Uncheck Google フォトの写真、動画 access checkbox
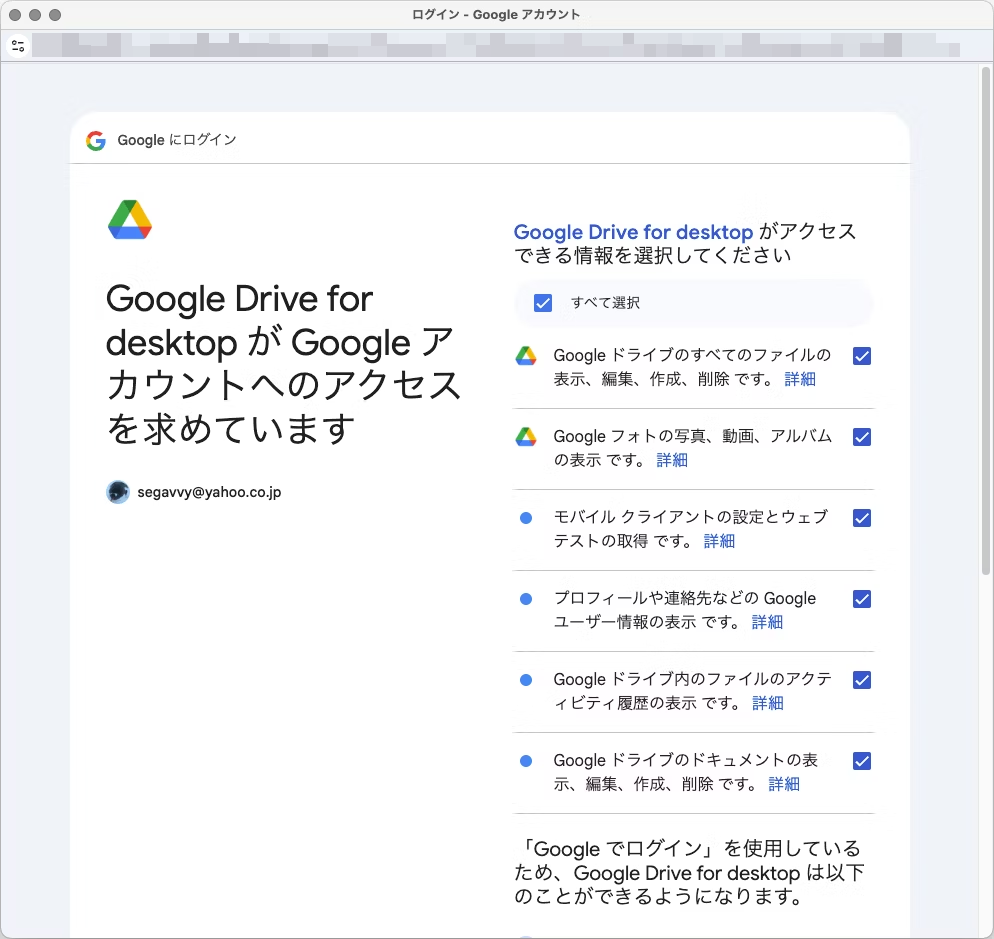 (x=862, y=437)
